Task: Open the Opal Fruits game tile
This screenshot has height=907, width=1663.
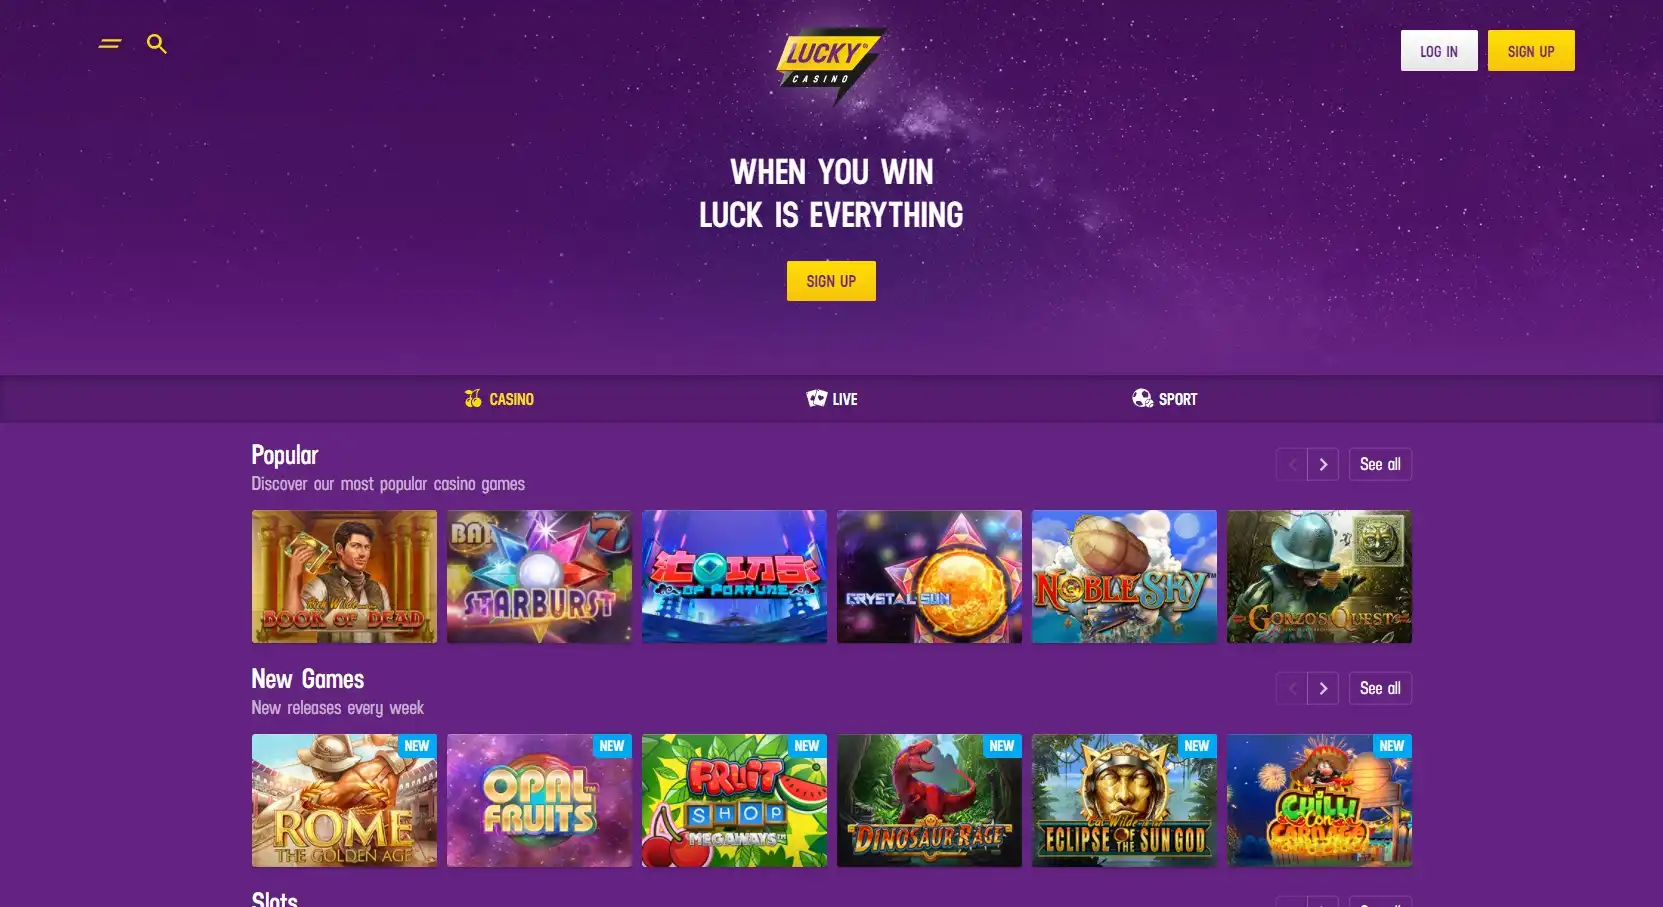Action: pyautogui.click(x=539, y=800)
